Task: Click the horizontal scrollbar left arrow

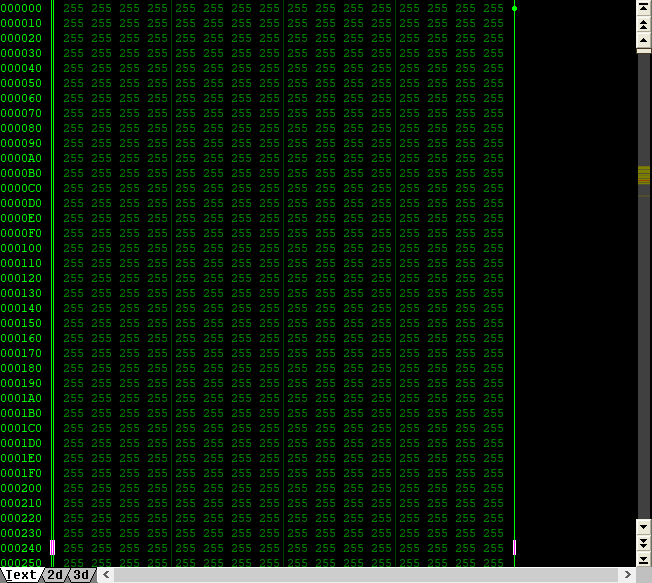Action: pos(106,575)
